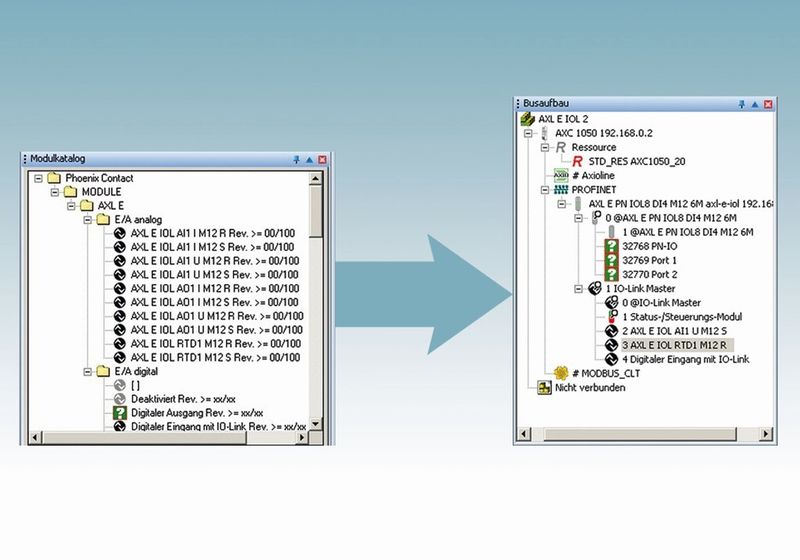Click the Busaufbau horizontal scrollbar thumb
800x560 pixels.
(x=640, y=434)
